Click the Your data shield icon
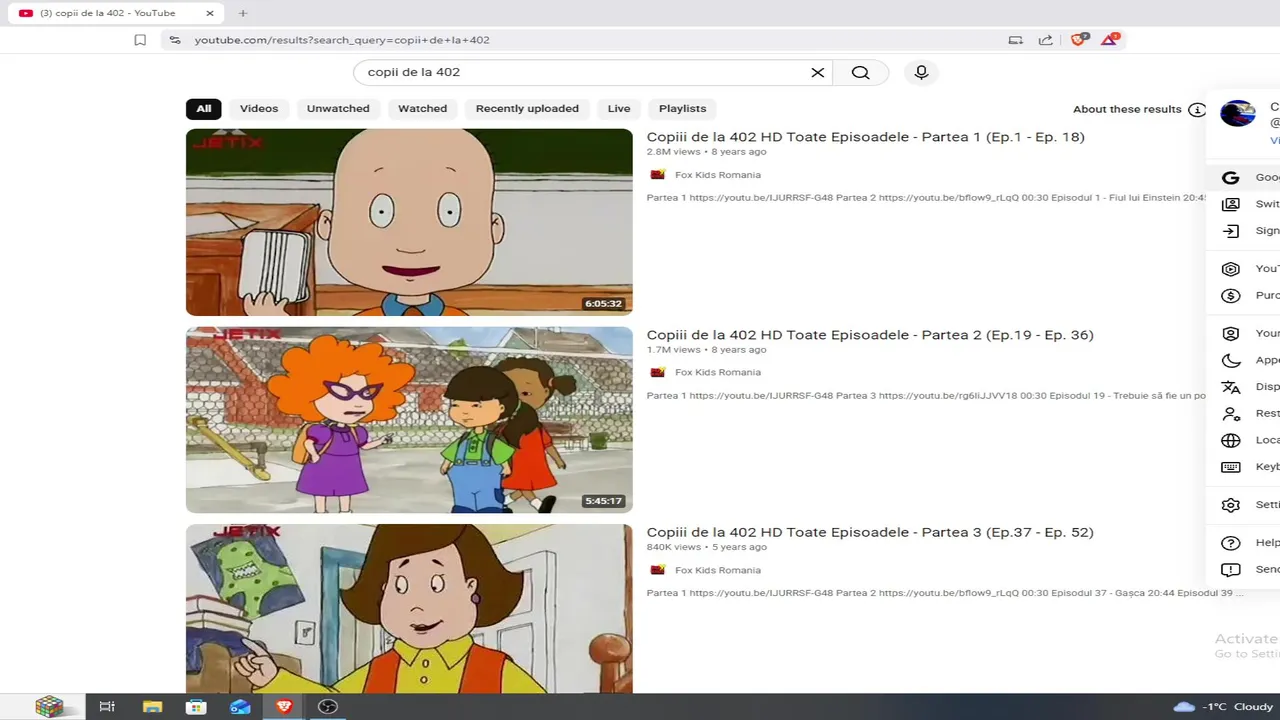Image resolution: width=1280 pixels, height=720 pixels. 1231,334
